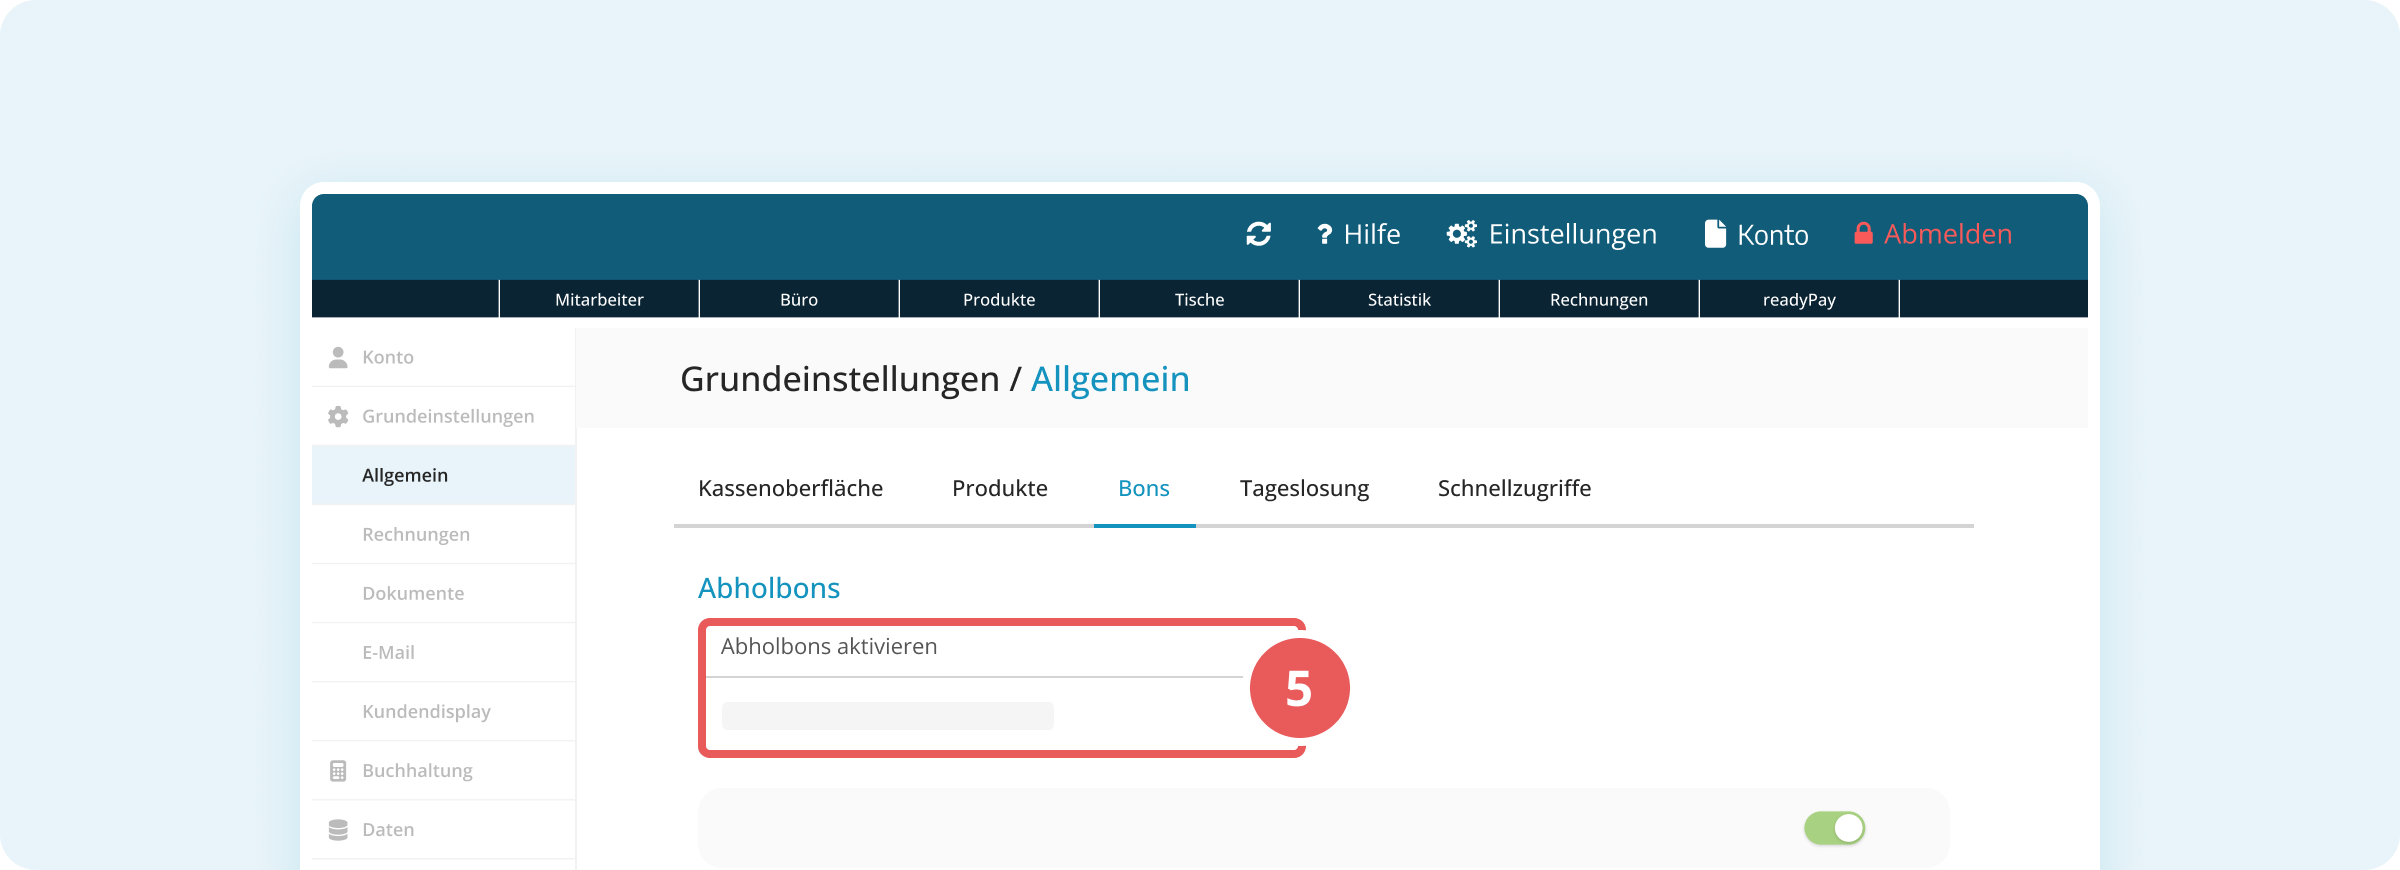Toggle the green switch off
This screenshot has height=870, width=2400.
click(x=1834, y=828)
